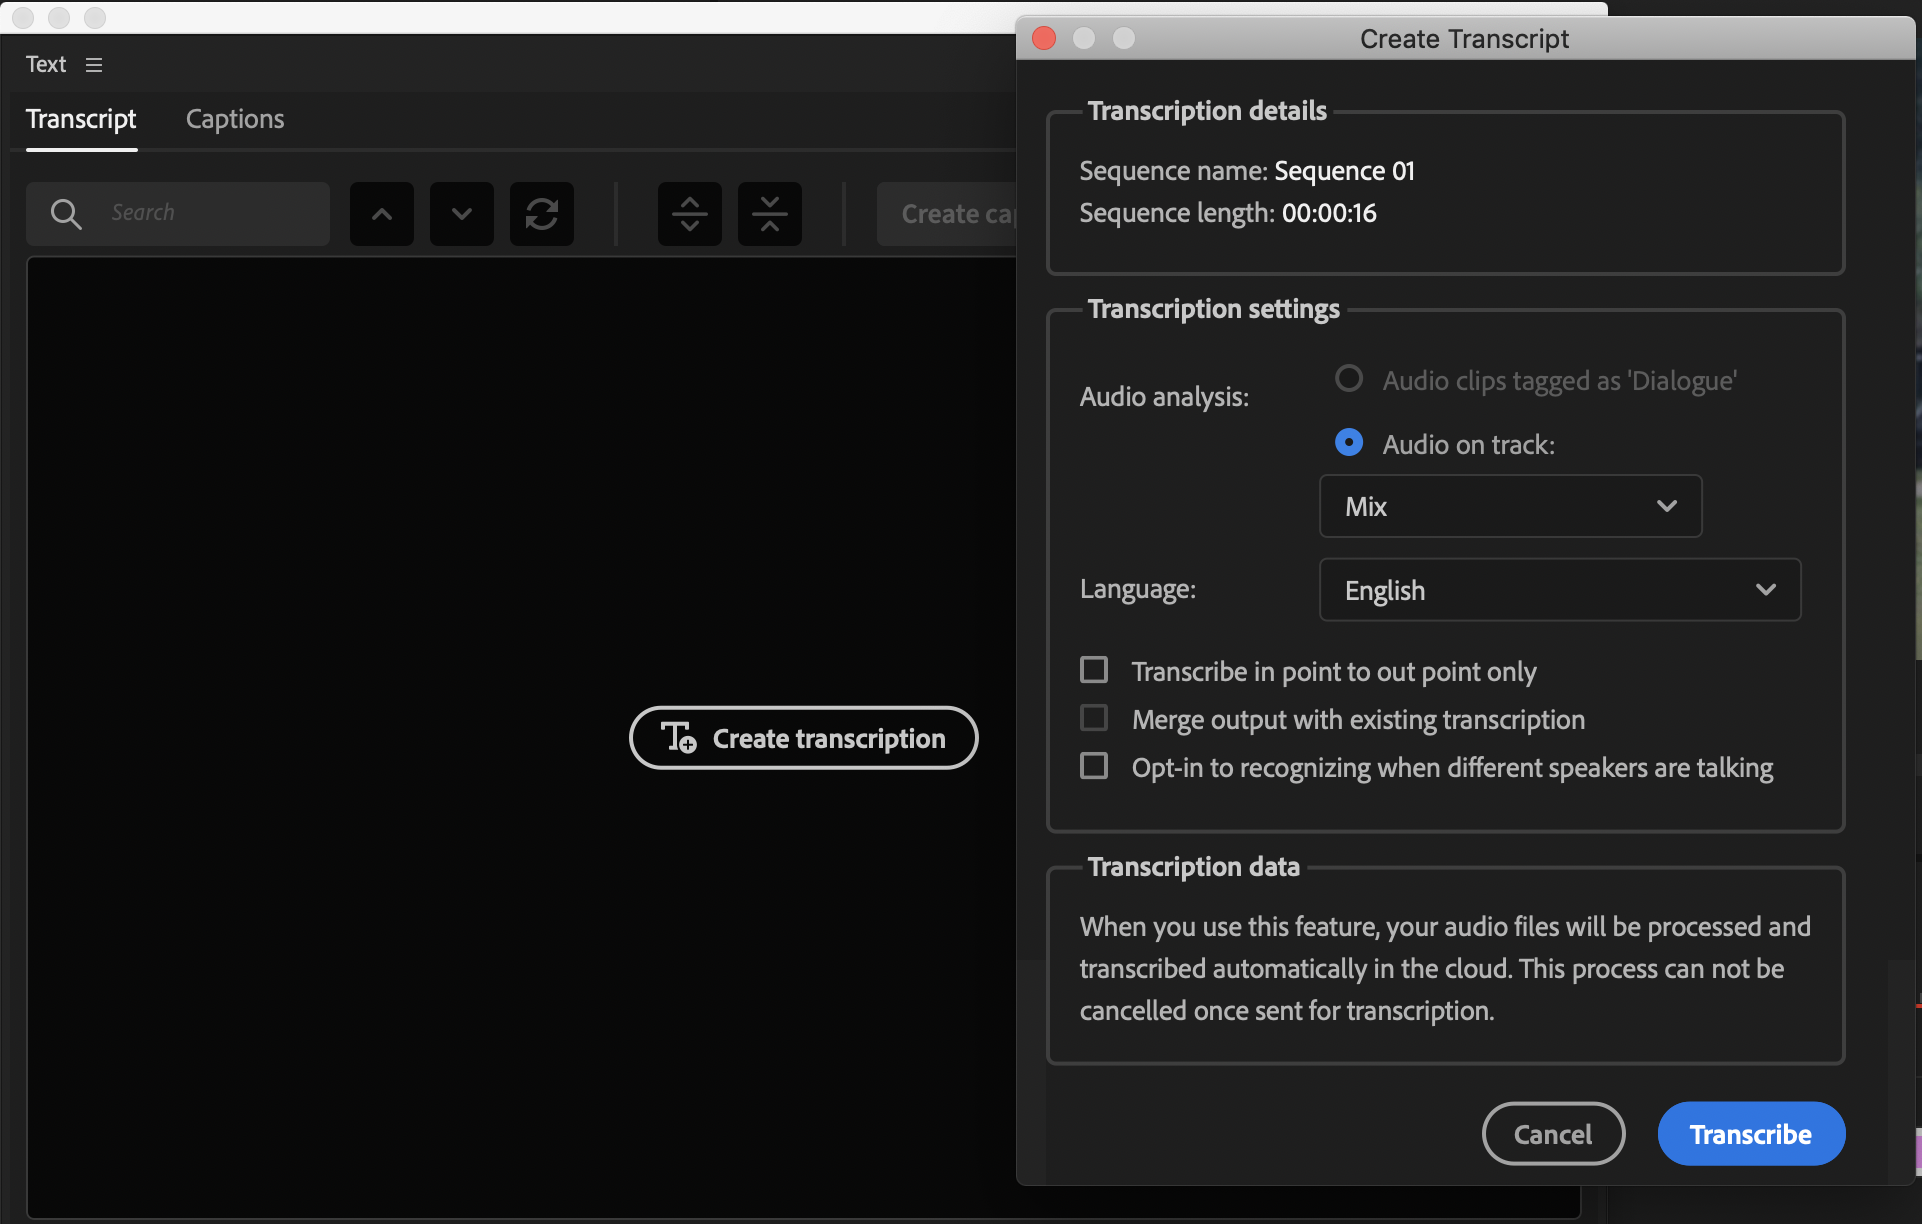Enable Transcribe in point to out point only
The height and width of the screenshot is (1224, 1922).
1094,670
